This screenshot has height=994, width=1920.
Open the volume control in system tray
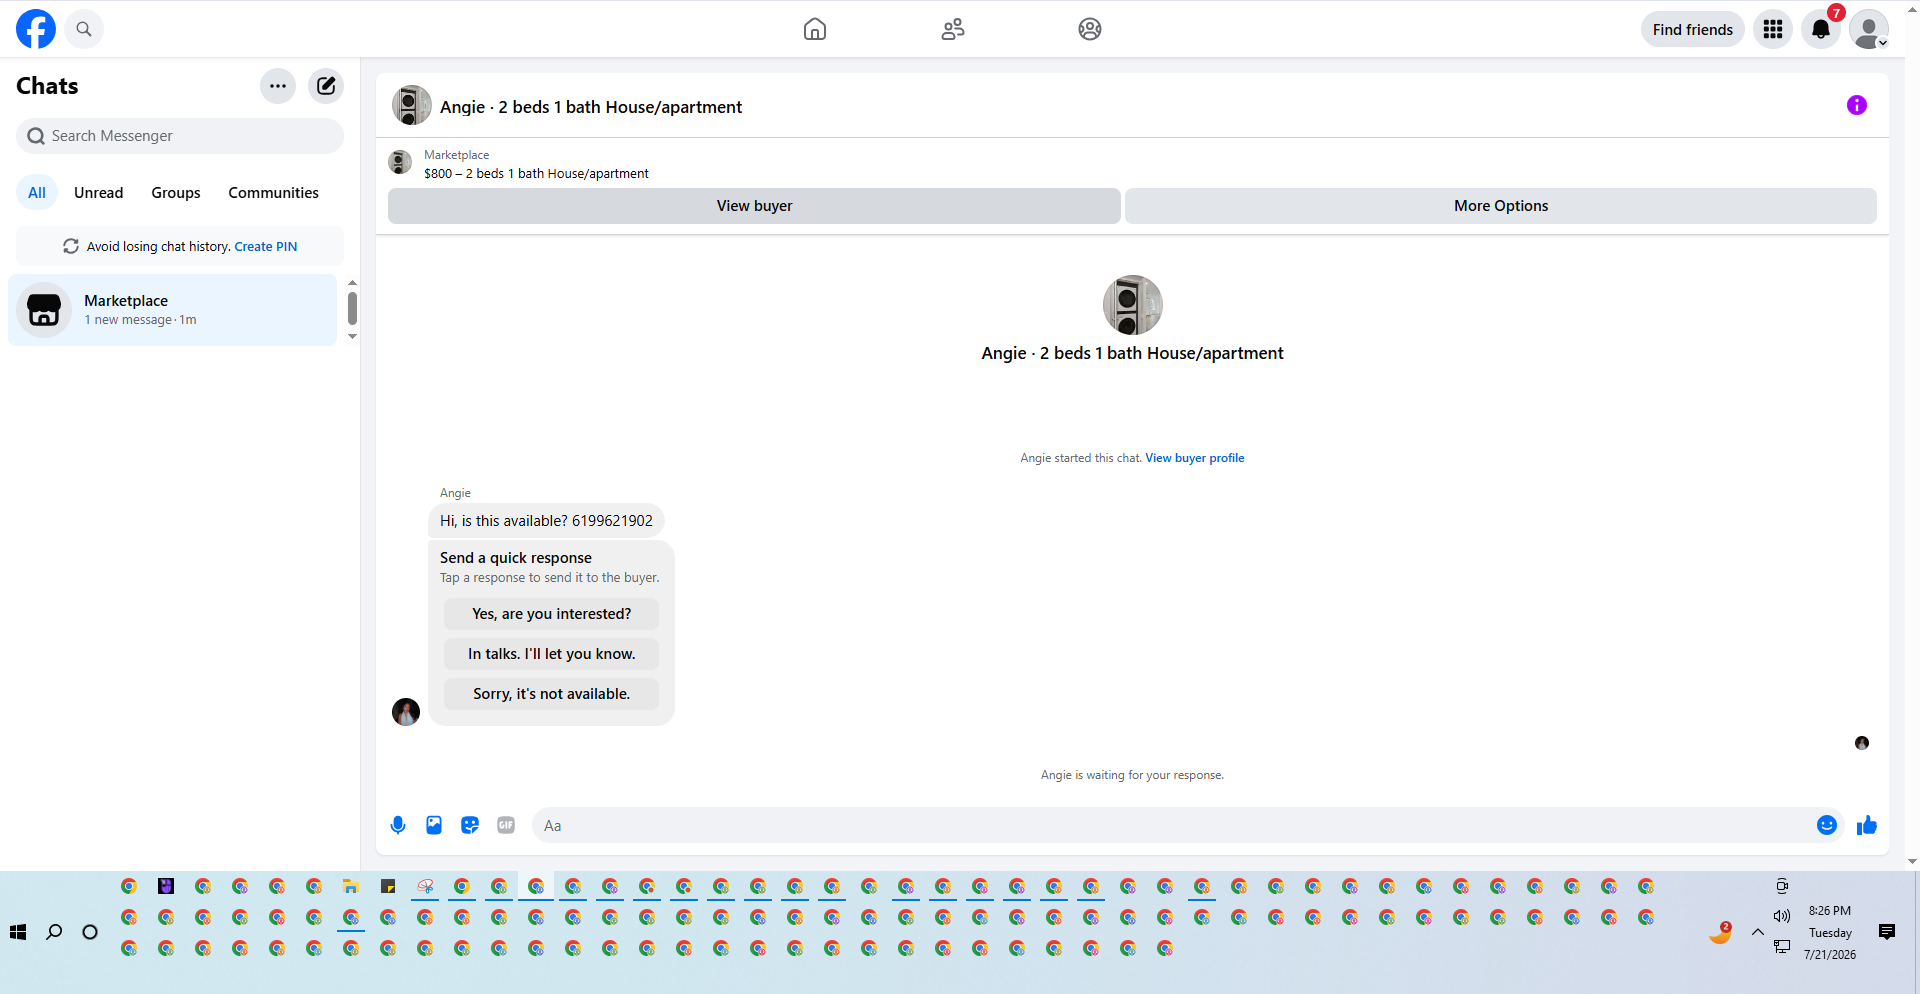click(1782, 916)
